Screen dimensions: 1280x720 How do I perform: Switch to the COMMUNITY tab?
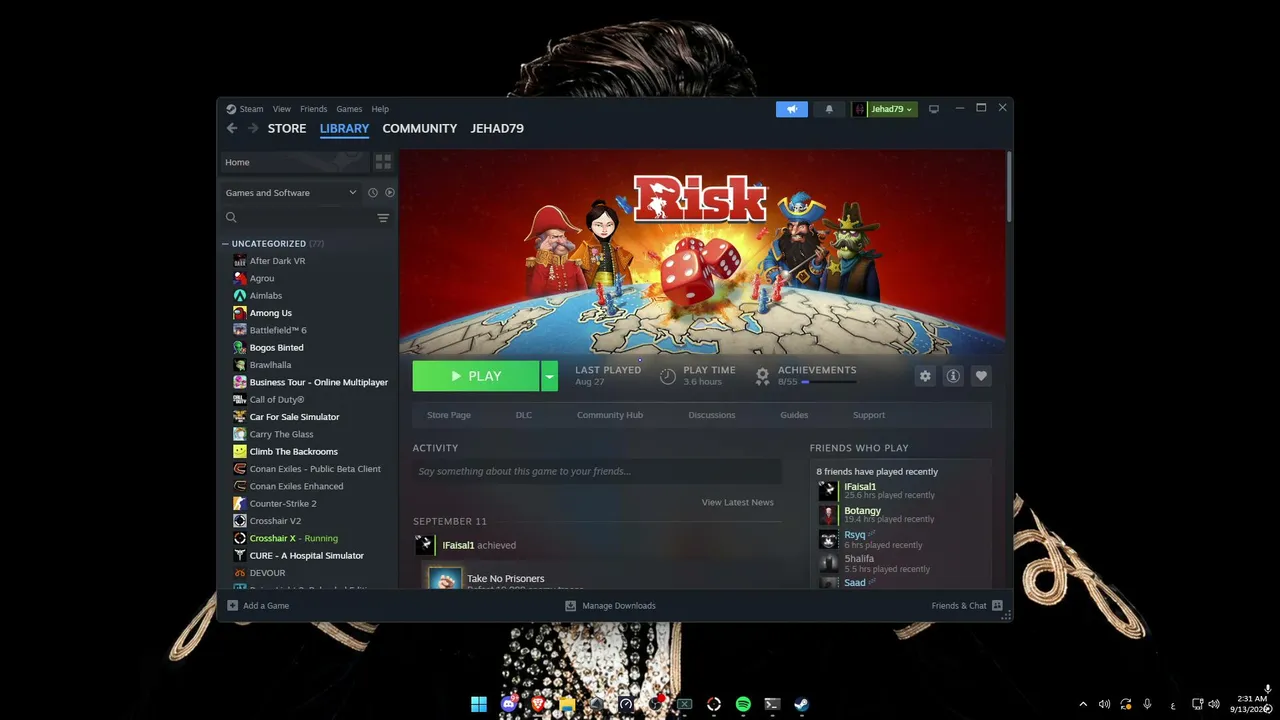pyautogui.click(x=420, y=128)
